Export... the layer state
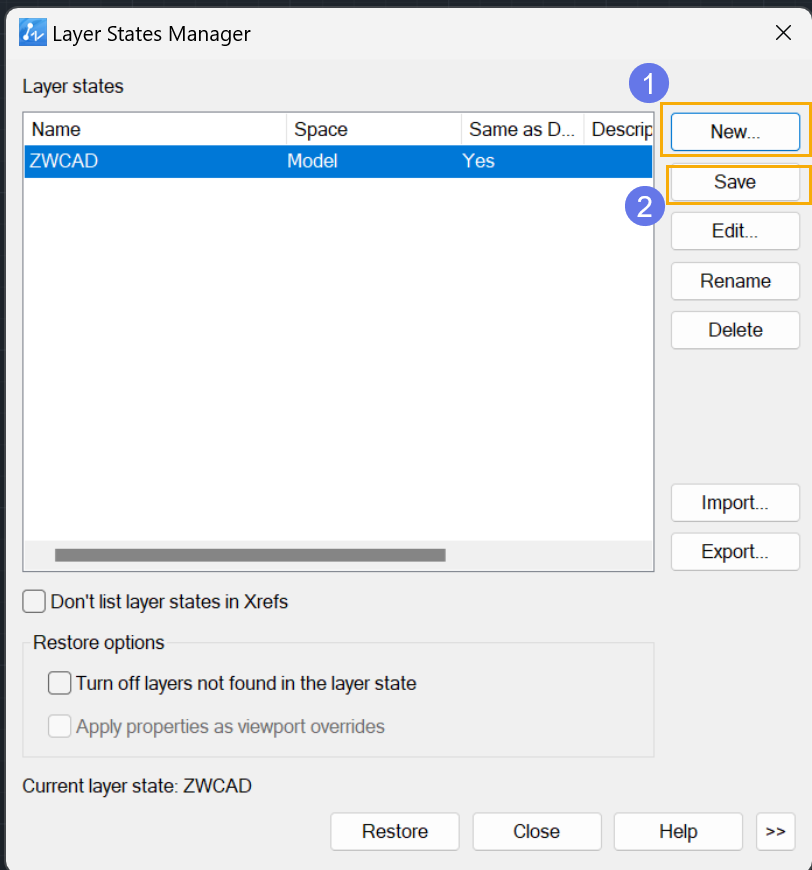Image resolution: width=812 pixels, height=870 pixels. pos(735,552)
